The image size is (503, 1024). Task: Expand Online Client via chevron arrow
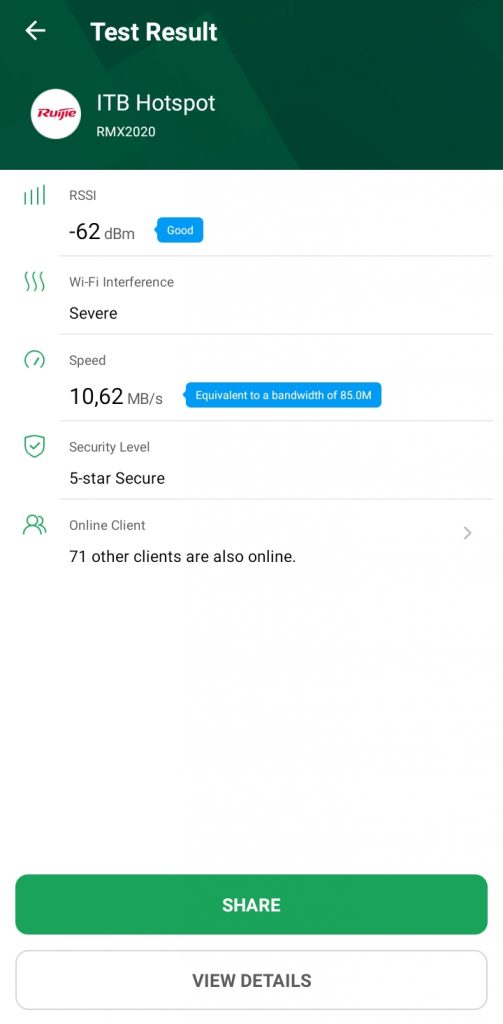[x=467, y=534]
